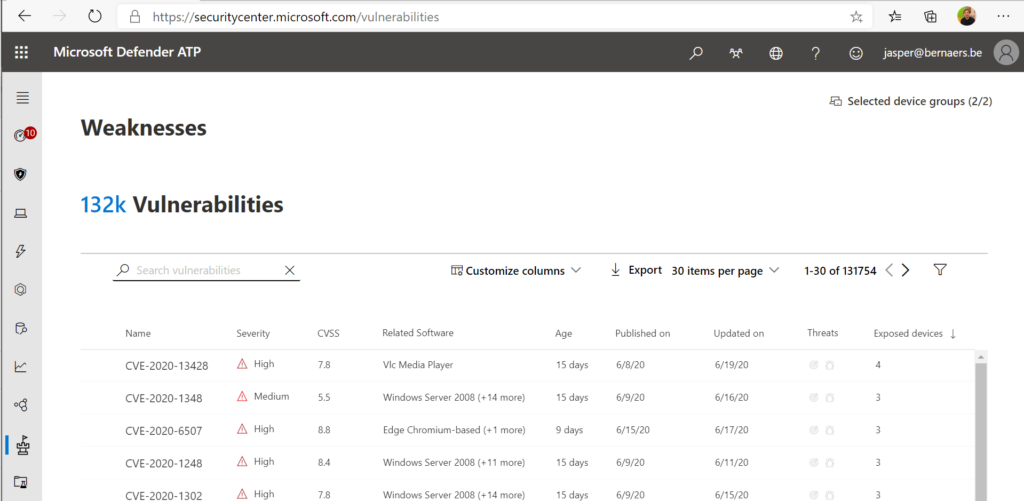Image resolution: width=1024 pixels, height=501 pixels.
Task: Open the community hub people icon
Action: point(736,54)
